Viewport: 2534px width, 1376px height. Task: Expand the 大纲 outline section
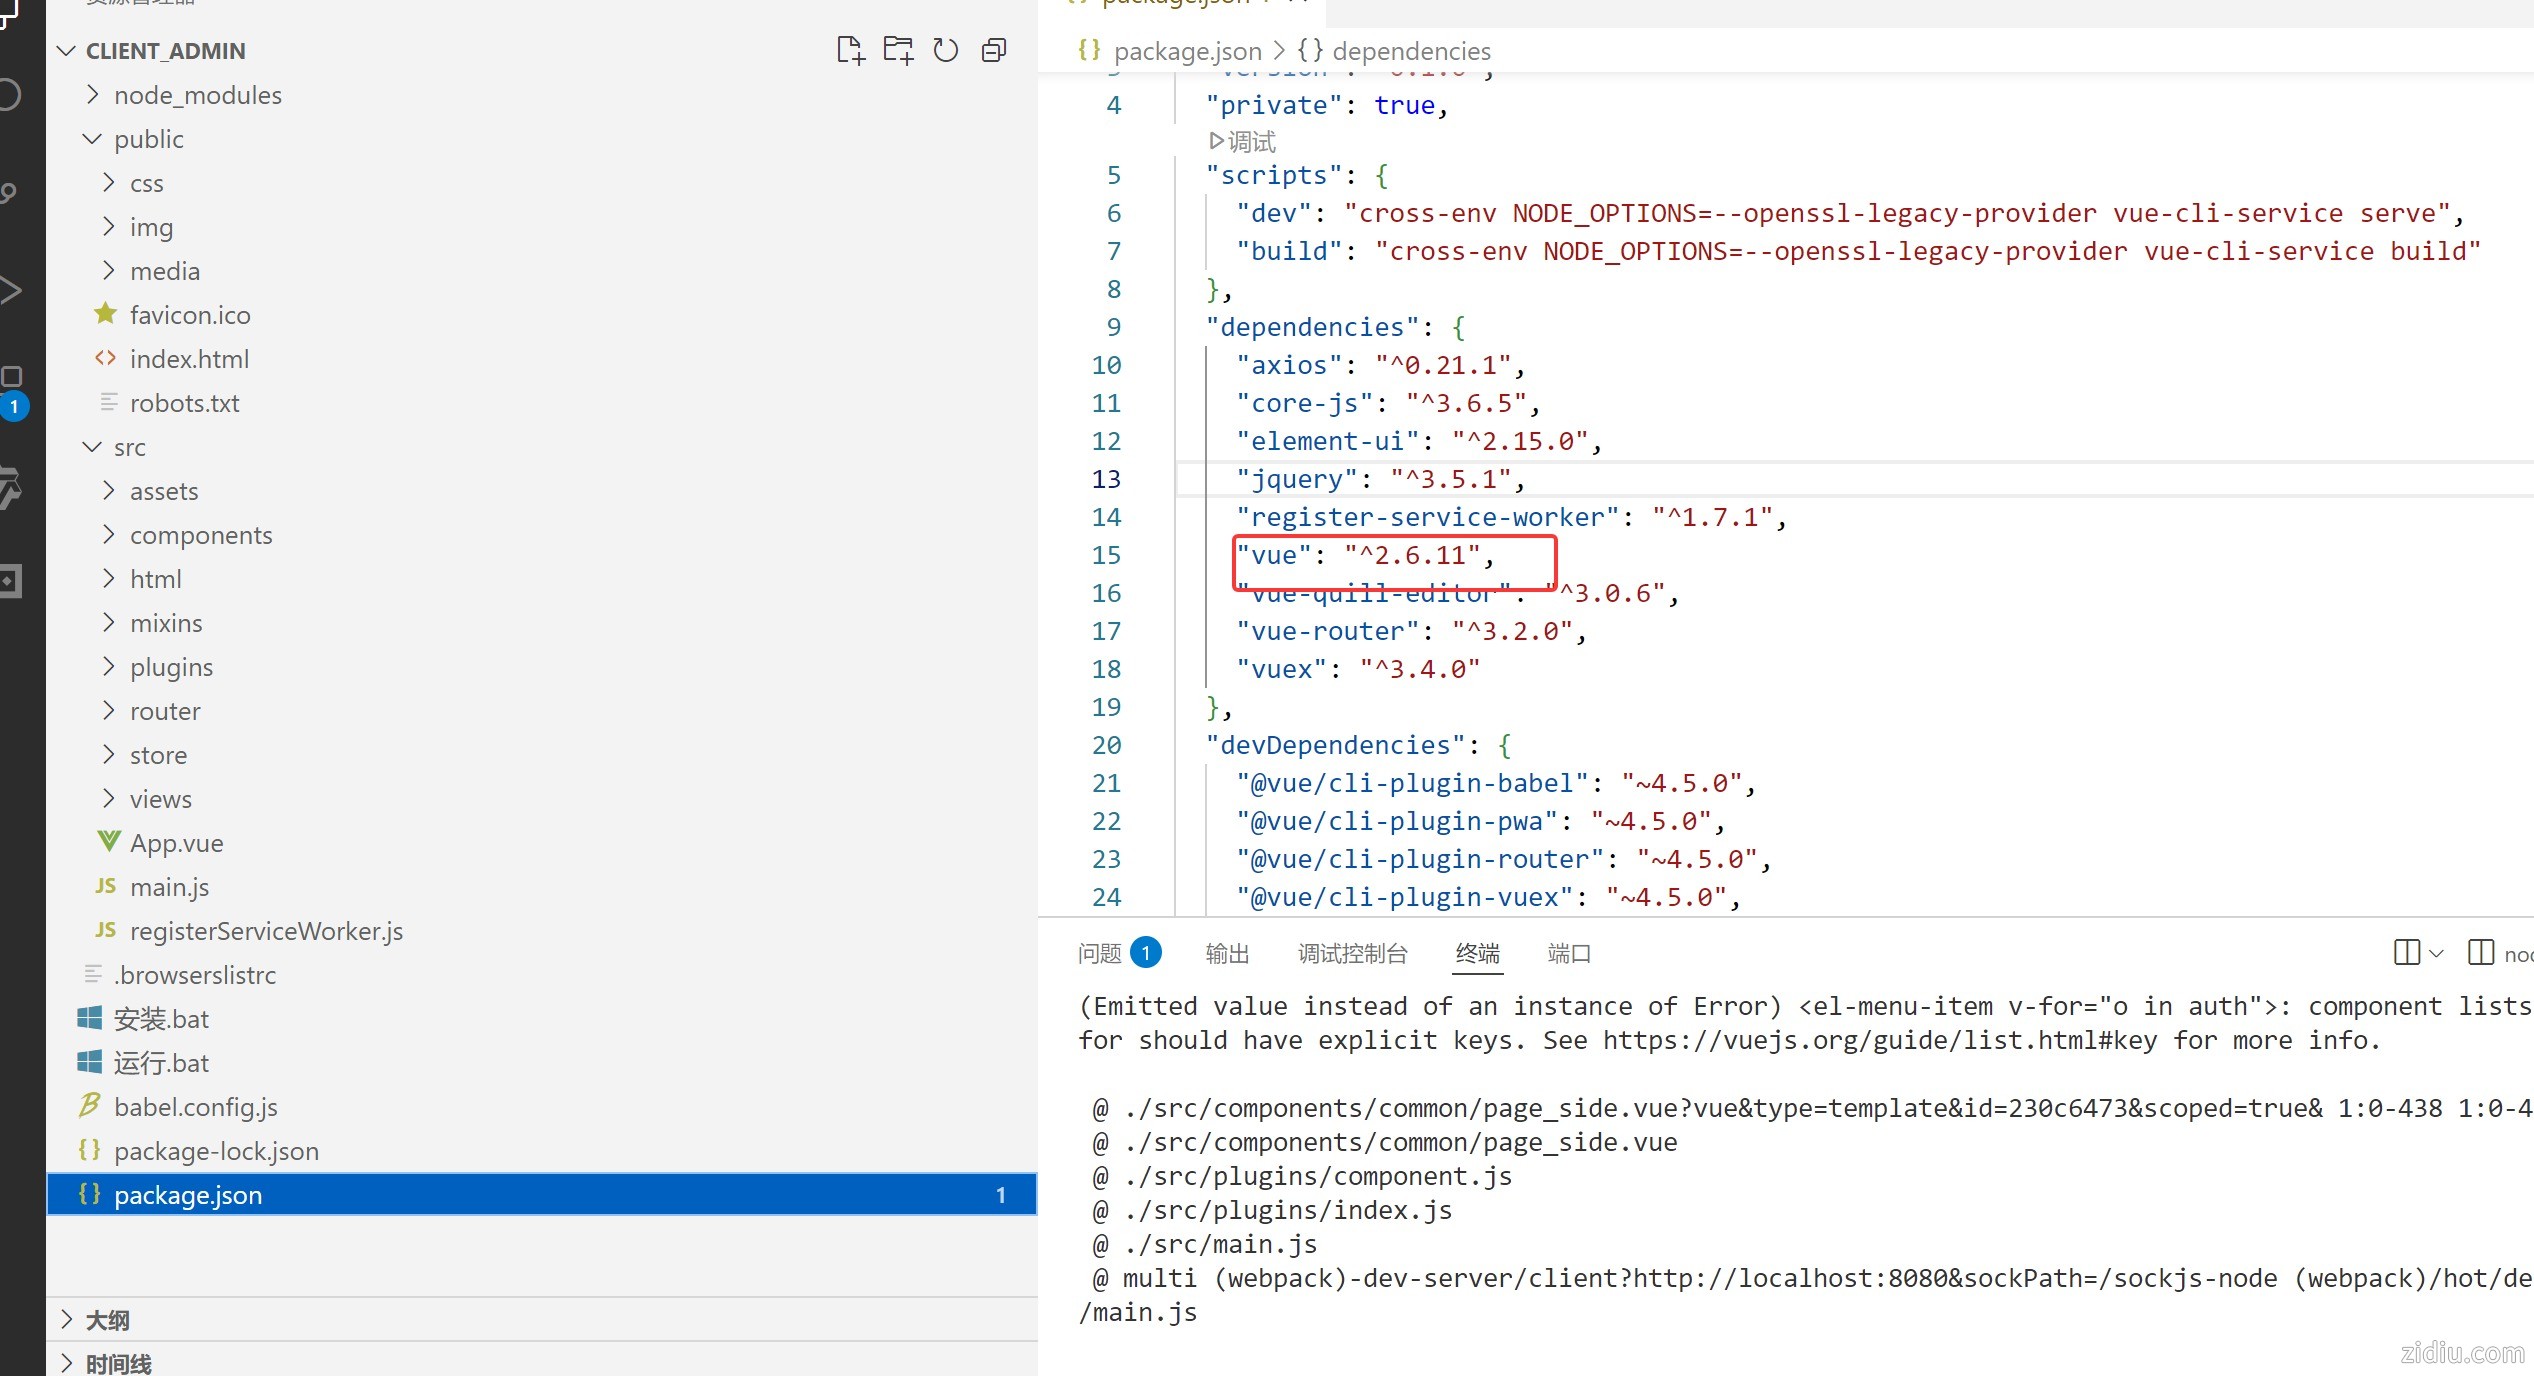pyautogui.click(x=107, y=1320)
